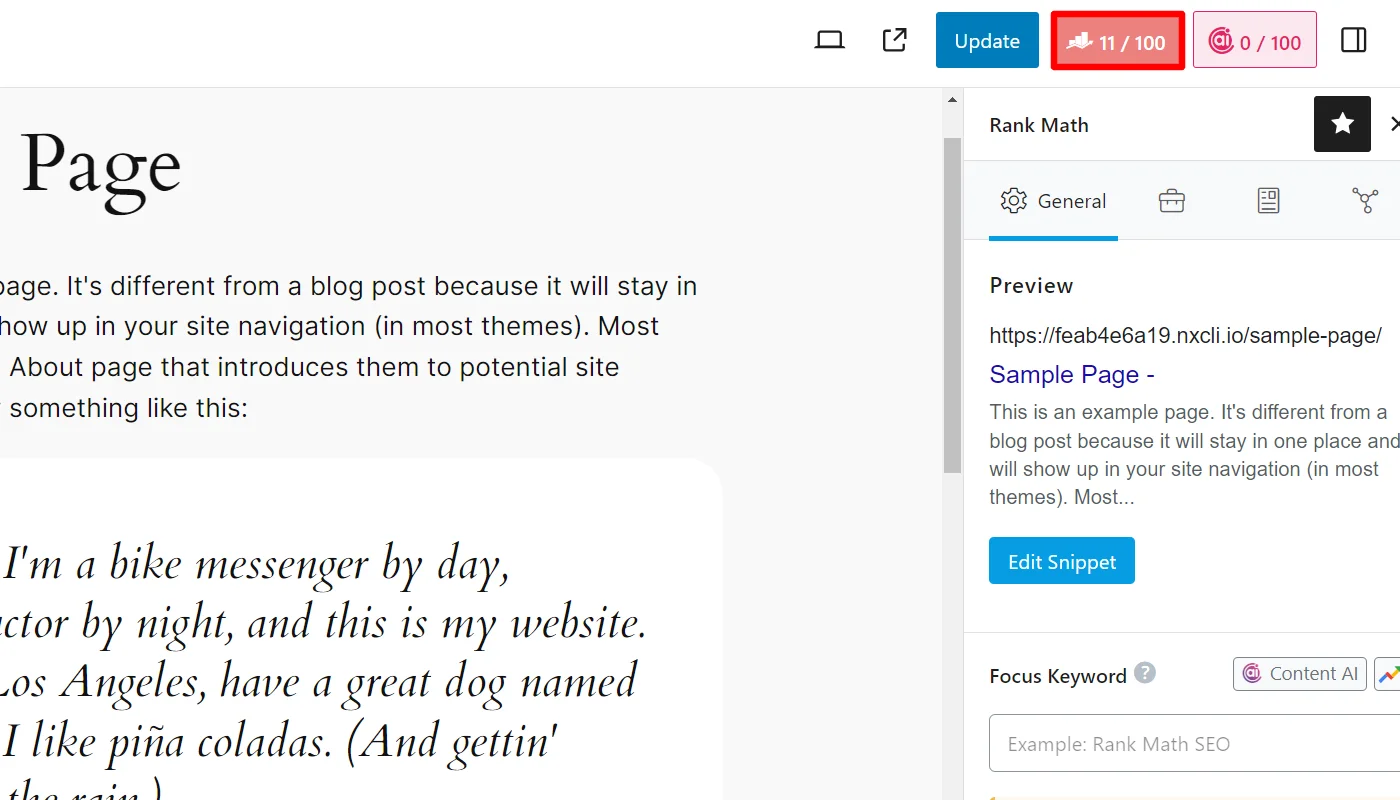Open the Rank Math SEO score 11/100
Viewport: 1400px width, 800px height.
coord(1118,41)
